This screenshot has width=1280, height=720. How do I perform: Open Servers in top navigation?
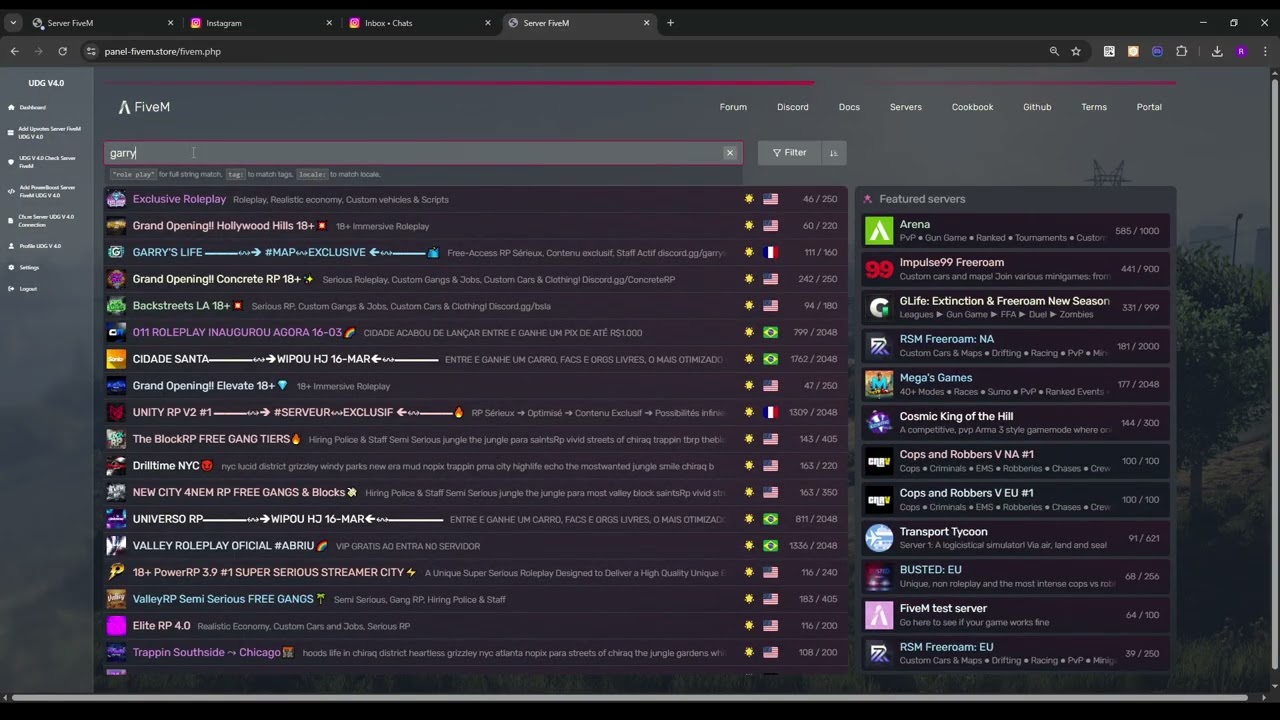pos(906,107)
